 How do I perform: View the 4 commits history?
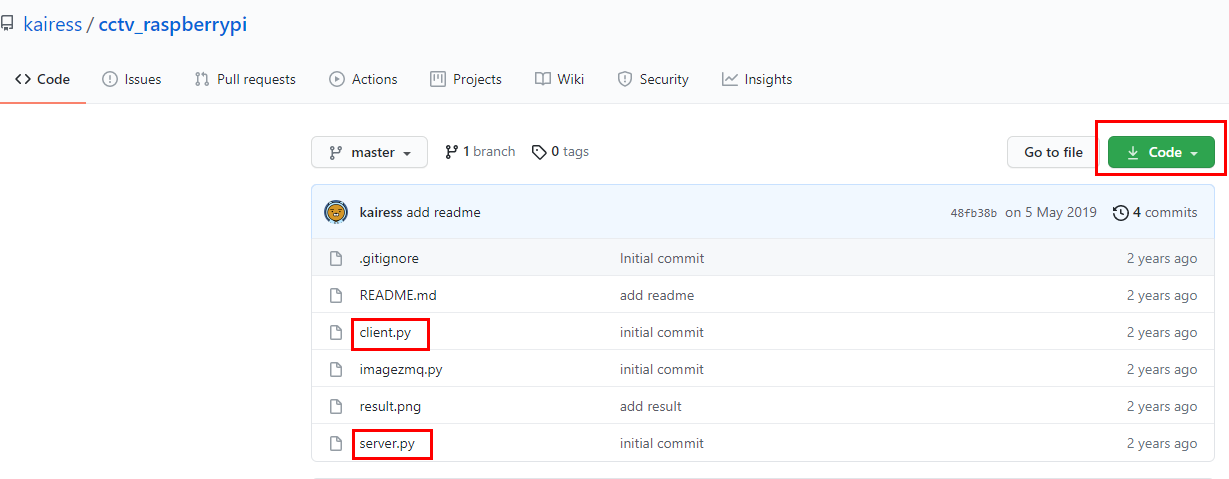[x=1155, y=212]
